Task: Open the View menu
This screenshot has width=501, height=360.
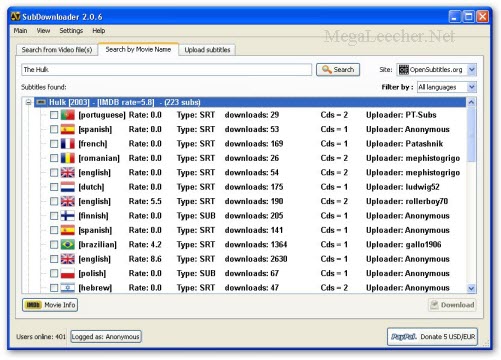Action: coord(43,31)
